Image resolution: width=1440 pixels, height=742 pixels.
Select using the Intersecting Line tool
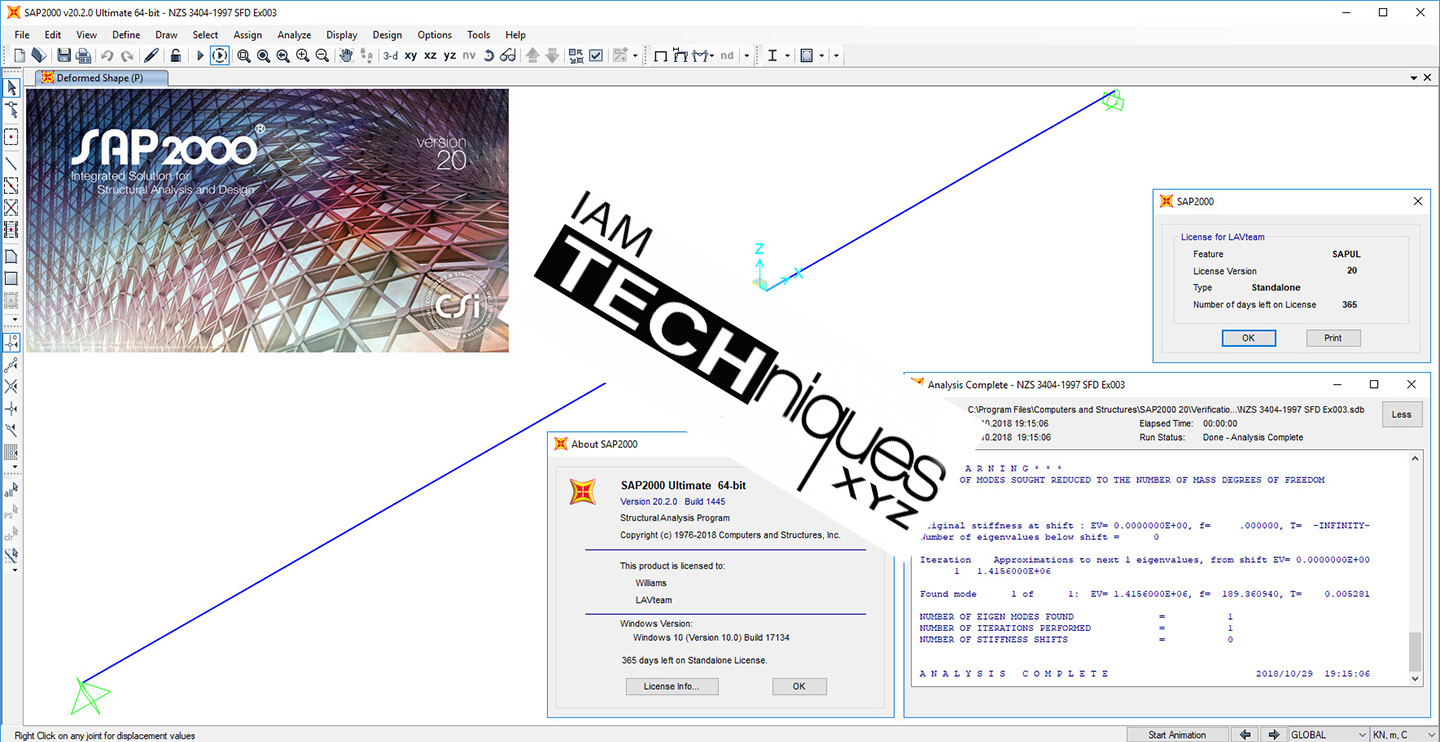[x=11, y=555]
